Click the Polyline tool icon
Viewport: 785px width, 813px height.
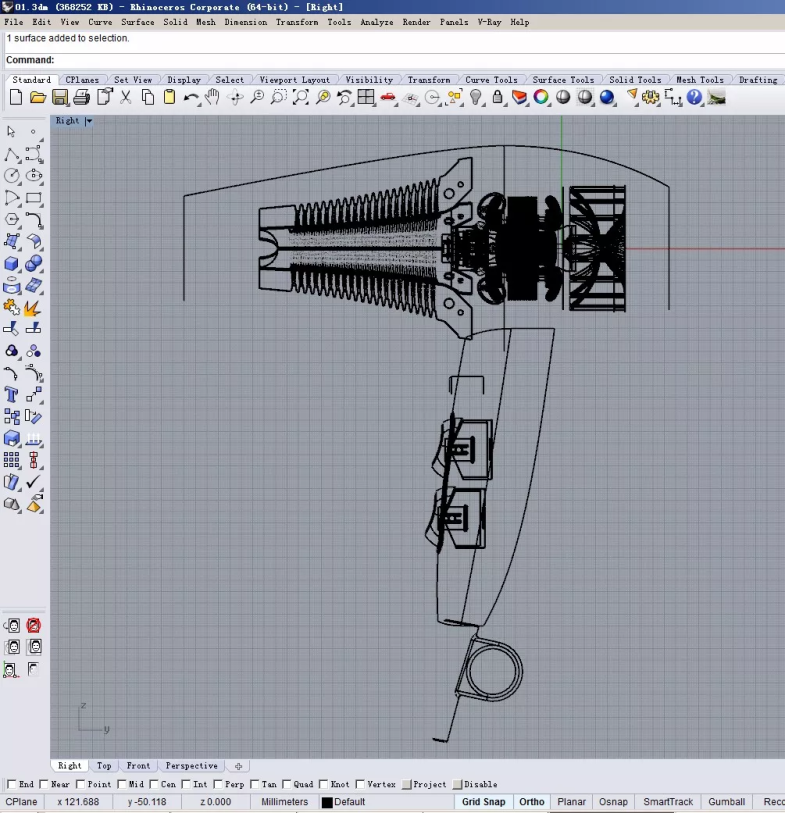tap(12, 154)
